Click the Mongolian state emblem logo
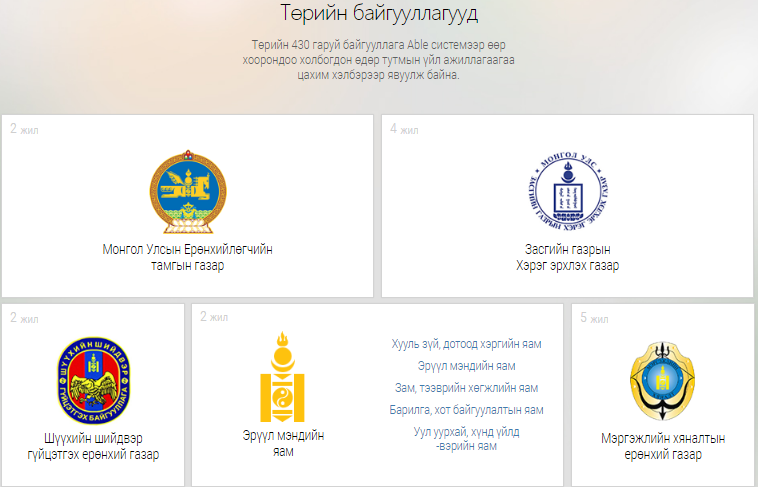The height and width of the screenshot is (487, 758). coord(187,193)
